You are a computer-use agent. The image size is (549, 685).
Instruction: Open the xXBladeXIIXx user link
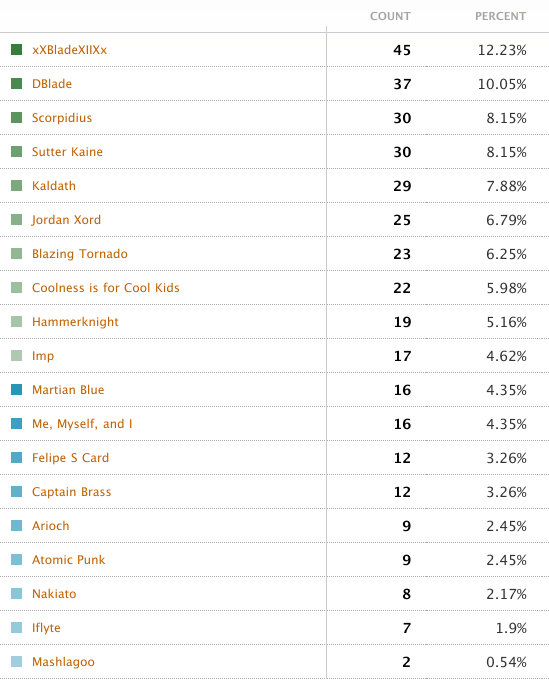coord(69,50)
